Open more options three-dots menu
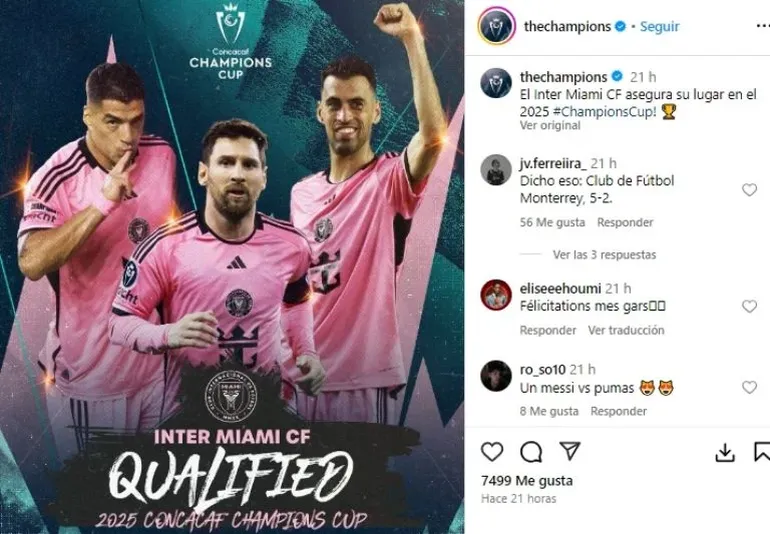770x534 pixels. coord(763,27)
